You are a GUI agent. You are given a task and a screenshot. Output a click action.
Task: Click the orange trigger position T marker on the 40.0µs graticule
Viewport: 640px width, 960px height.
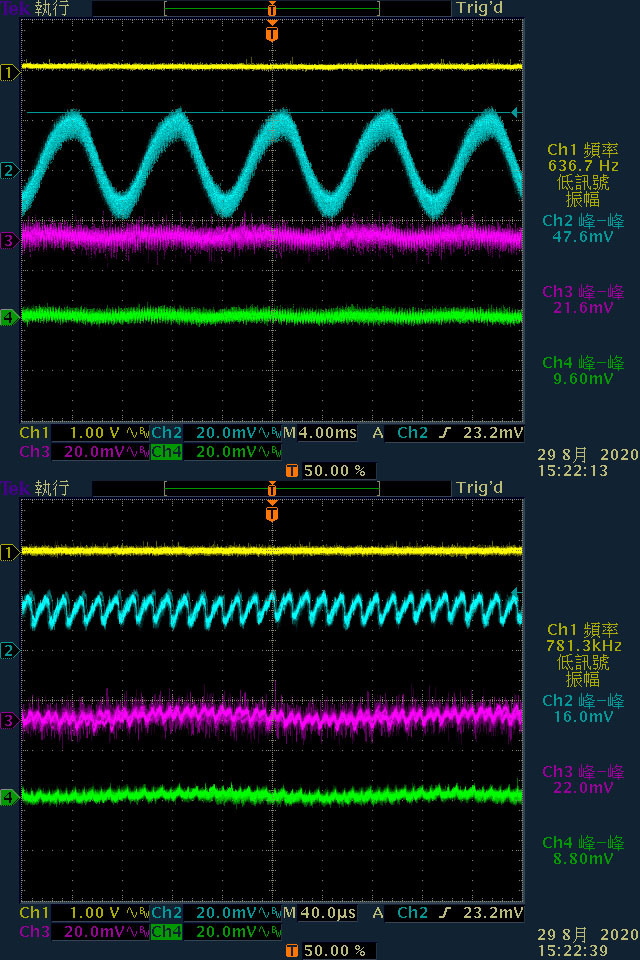point(272,512)
